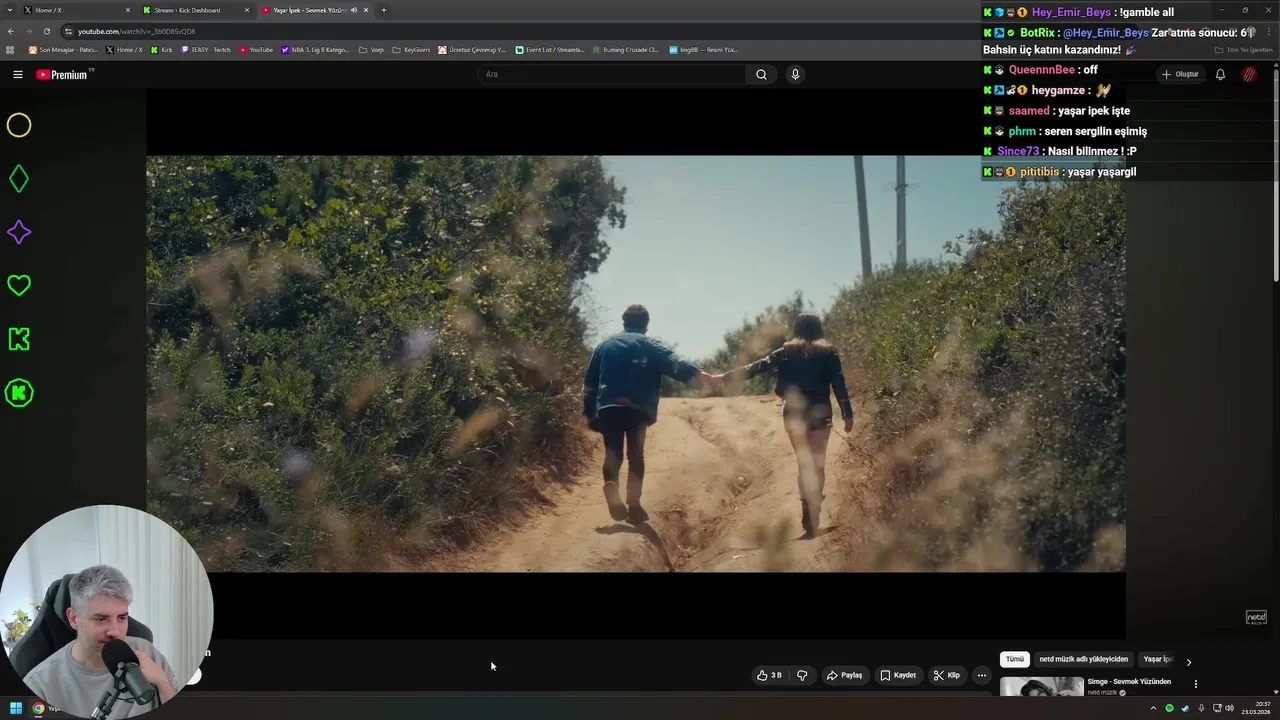Open the bookmarks apps grid icon
This screenshot has width=1280, height=720.
(11, 49)
